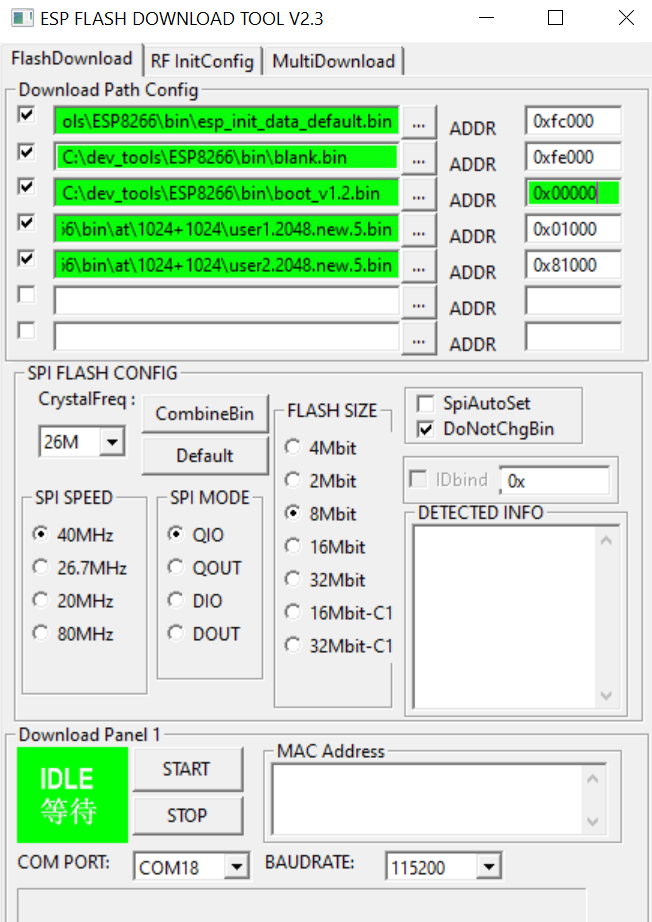Click MAC Address scrollbar up arrow
The width and height of the screenshot is (652, 922).
[x=593, y=779]
